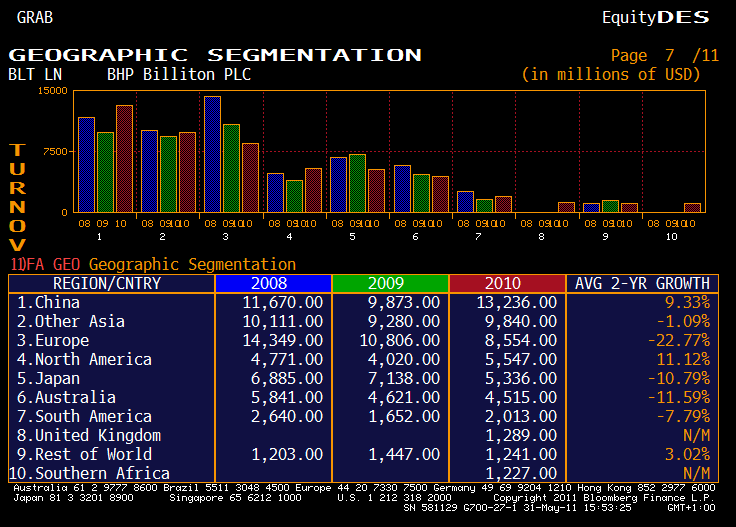Image resolution: width=736 pixels, height=527 pixels.
Task: Click the REGION/CNTRY column header
Action: [x=112, y=283]
